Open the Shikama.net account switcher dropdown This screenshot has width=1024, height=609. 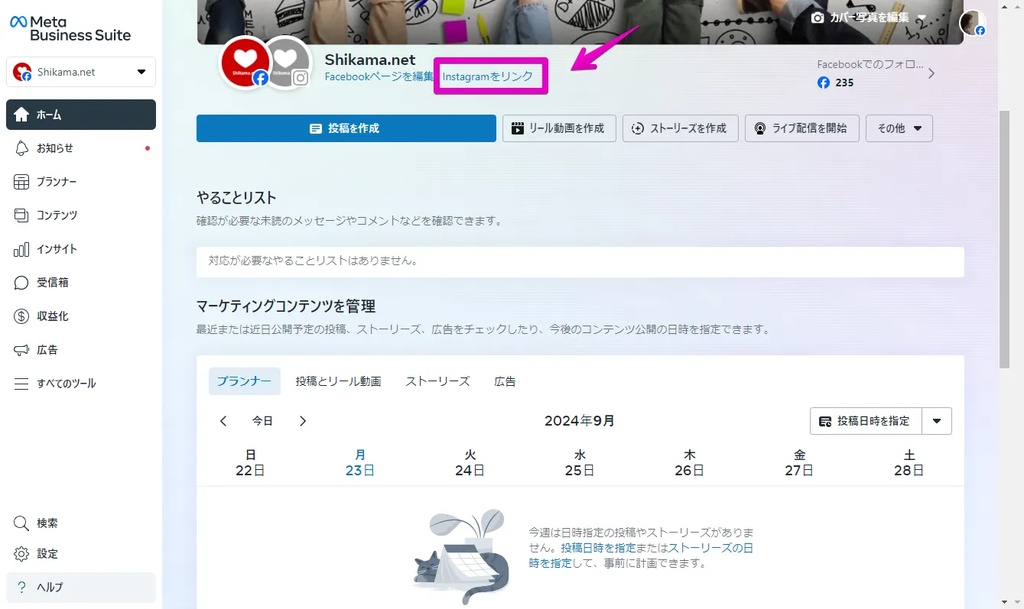pos(81,72)
